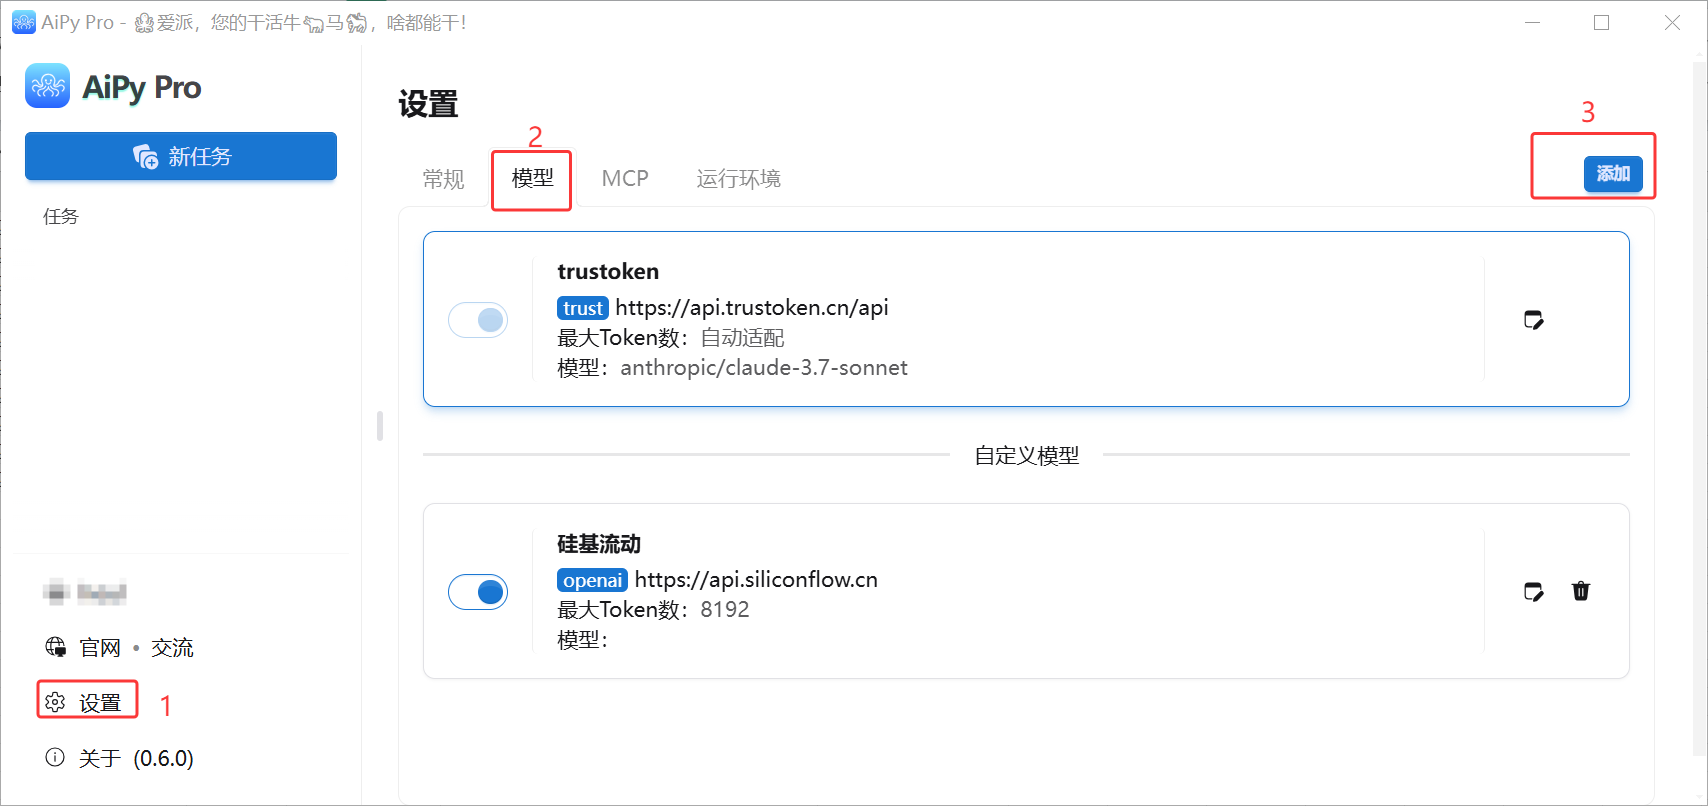This screenshot has width=1708, height=806.
Task: Click the 任务 label in sidebar
Action: pyautogui.click(x=60, y=216)
